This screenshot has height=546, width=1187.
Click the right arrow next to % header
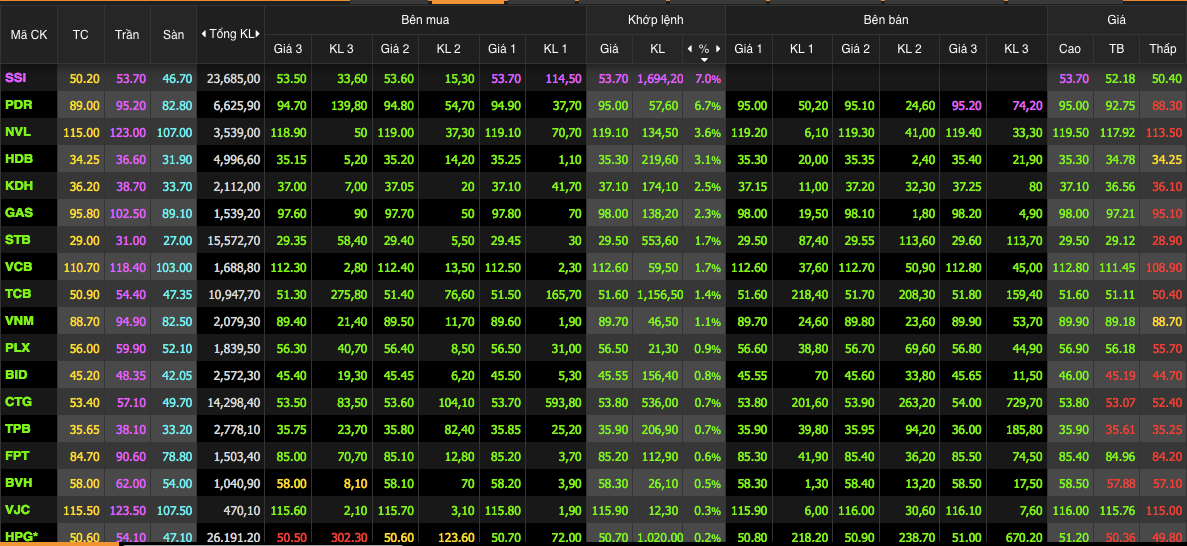coord(718,48)
